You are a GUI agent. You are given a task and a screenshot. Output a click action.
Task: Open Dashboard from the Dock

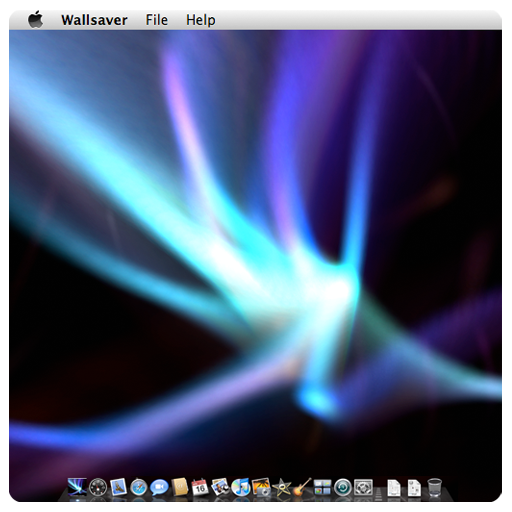[x=98, y=487]
